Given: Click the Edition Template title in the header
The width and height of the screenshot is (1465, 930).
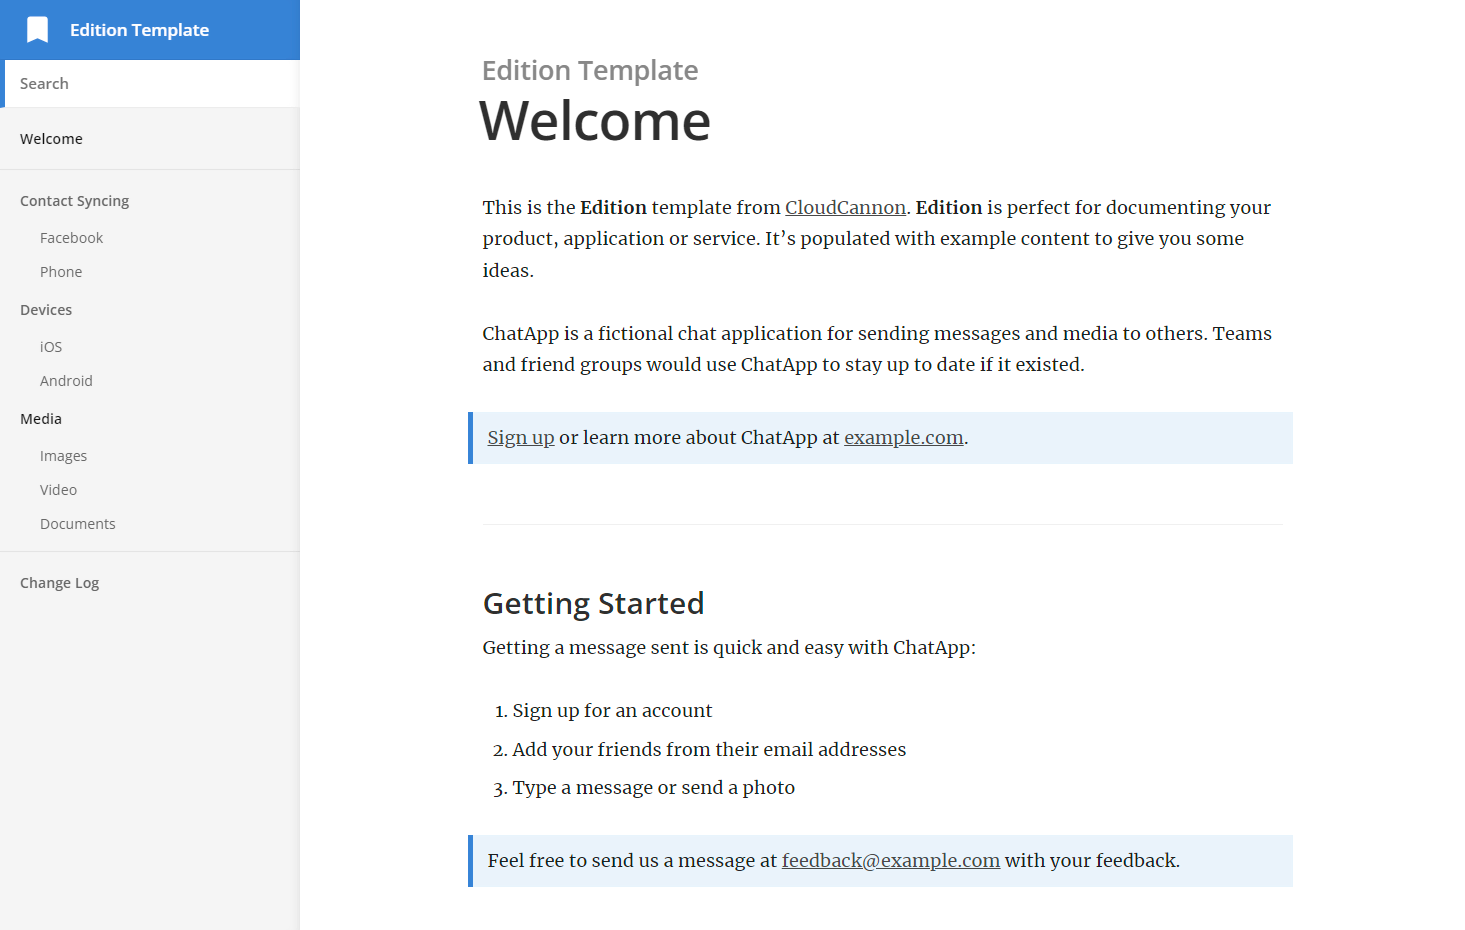Looking at the screenshot, I should click(x=139, y=29).
